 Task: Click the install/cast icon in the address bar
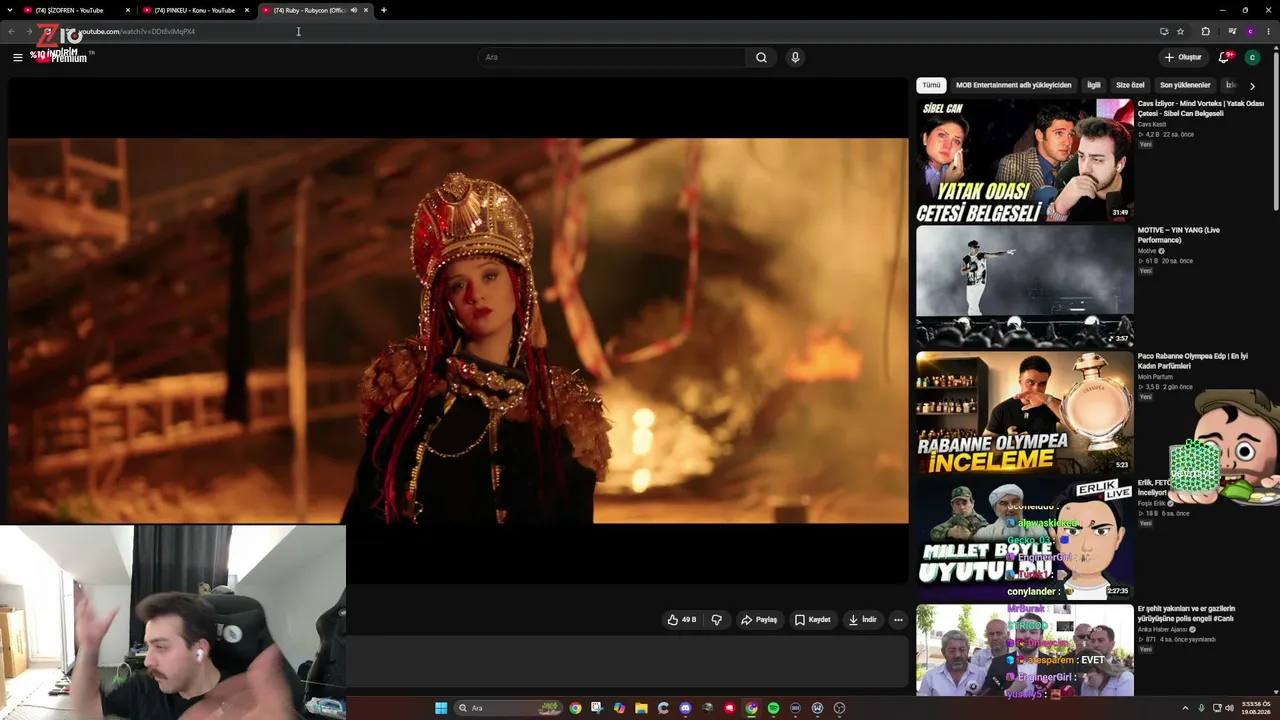pos(1163,31)
